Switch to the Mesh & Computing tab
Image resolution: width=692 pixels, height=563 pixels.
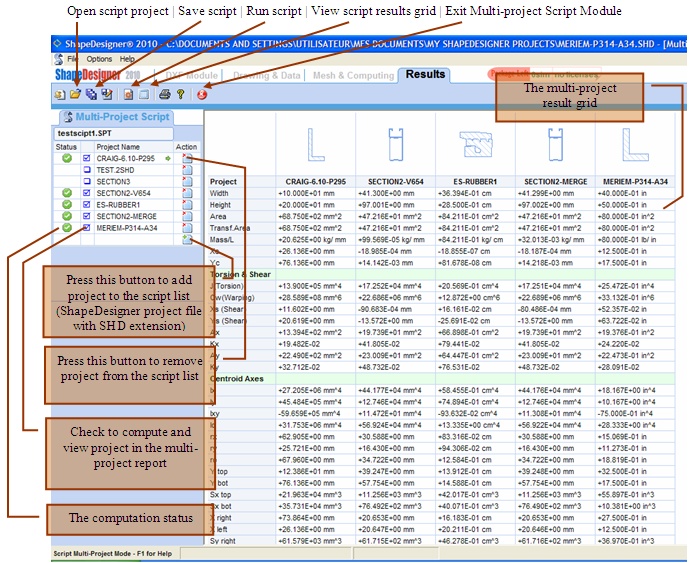click(x=353, y=75)
